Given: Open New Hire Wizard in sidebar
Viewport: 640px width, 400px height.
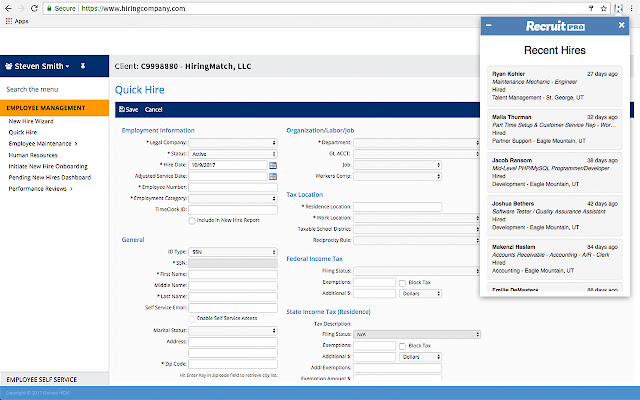Looking at the screenshot, I should pyautogui.click(x=33, y=120).
